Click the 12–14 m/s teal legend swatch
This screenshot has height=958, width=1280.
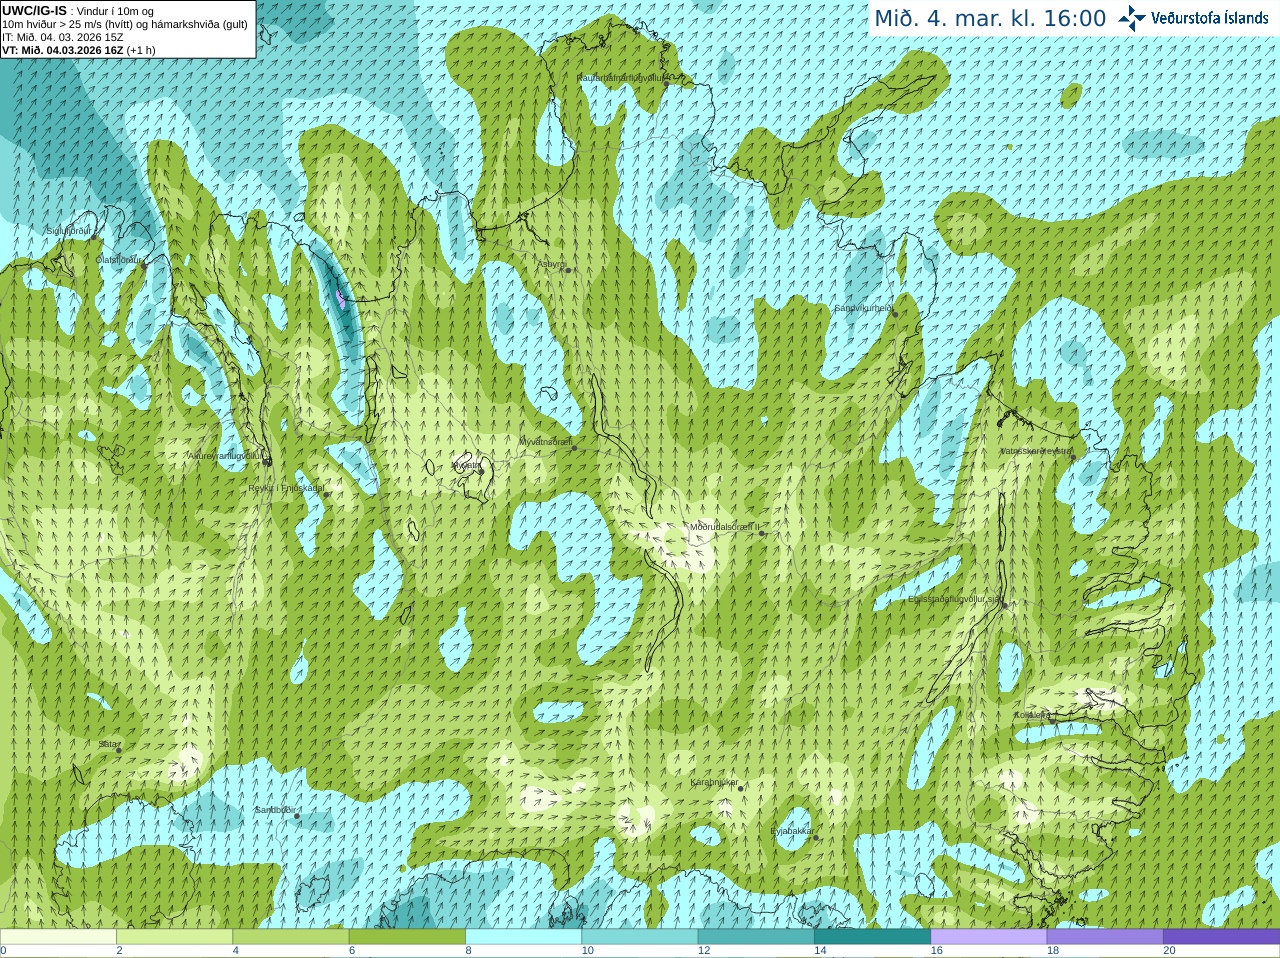pos(756,937)
